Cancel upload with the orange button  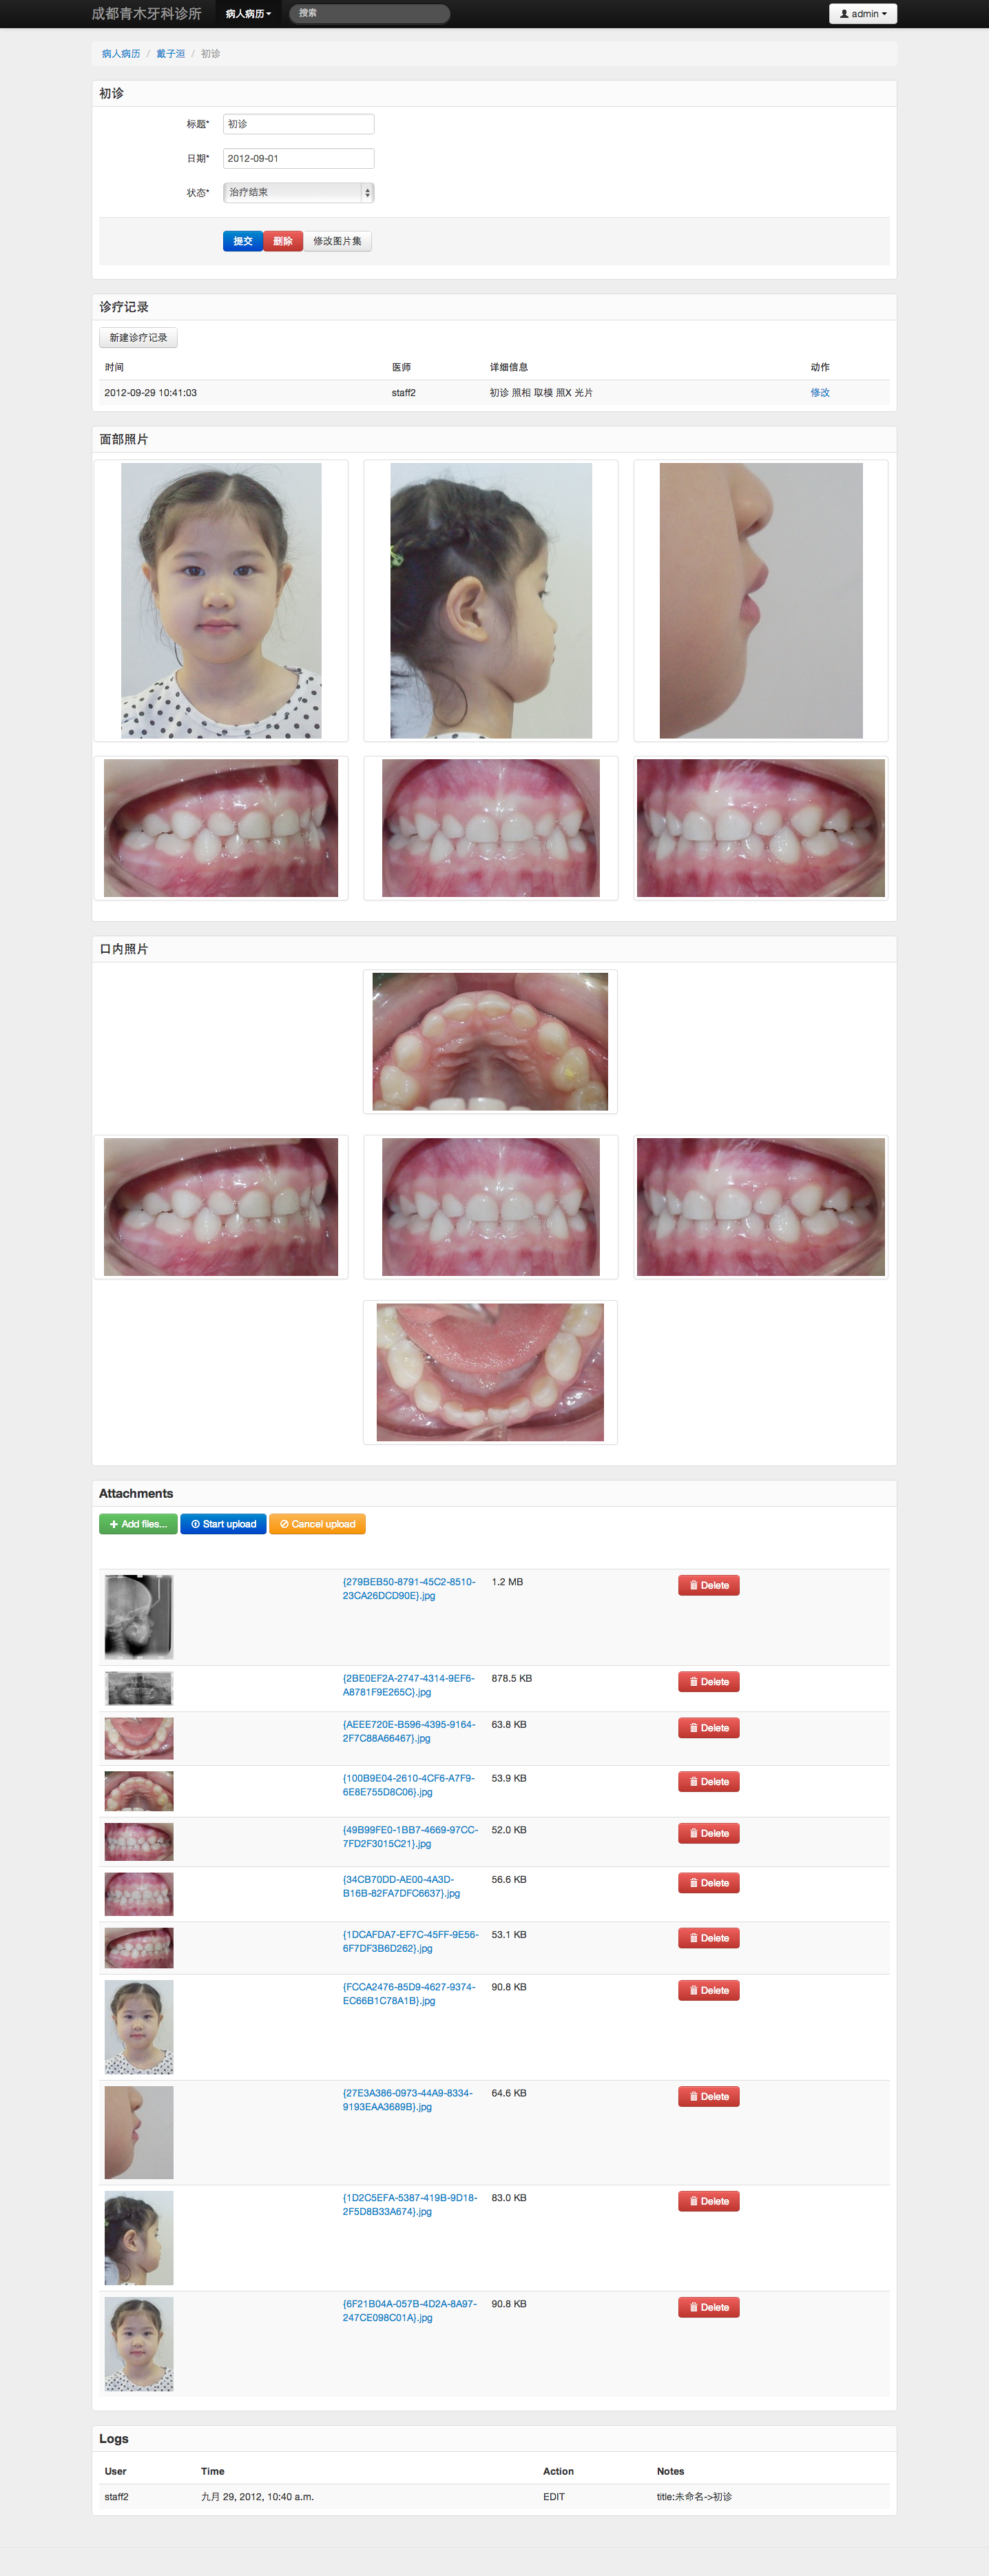[x=317, y=1524]
